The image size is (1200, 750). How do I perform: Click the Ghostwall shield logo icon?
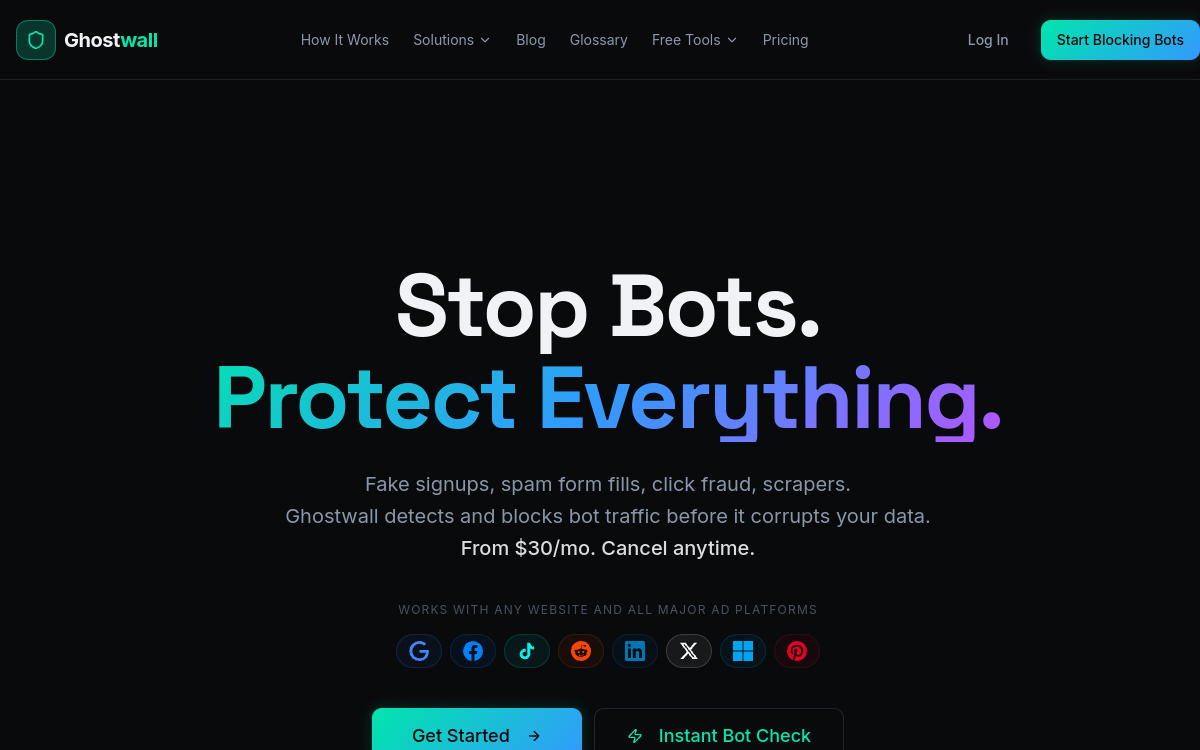point(36,40)
